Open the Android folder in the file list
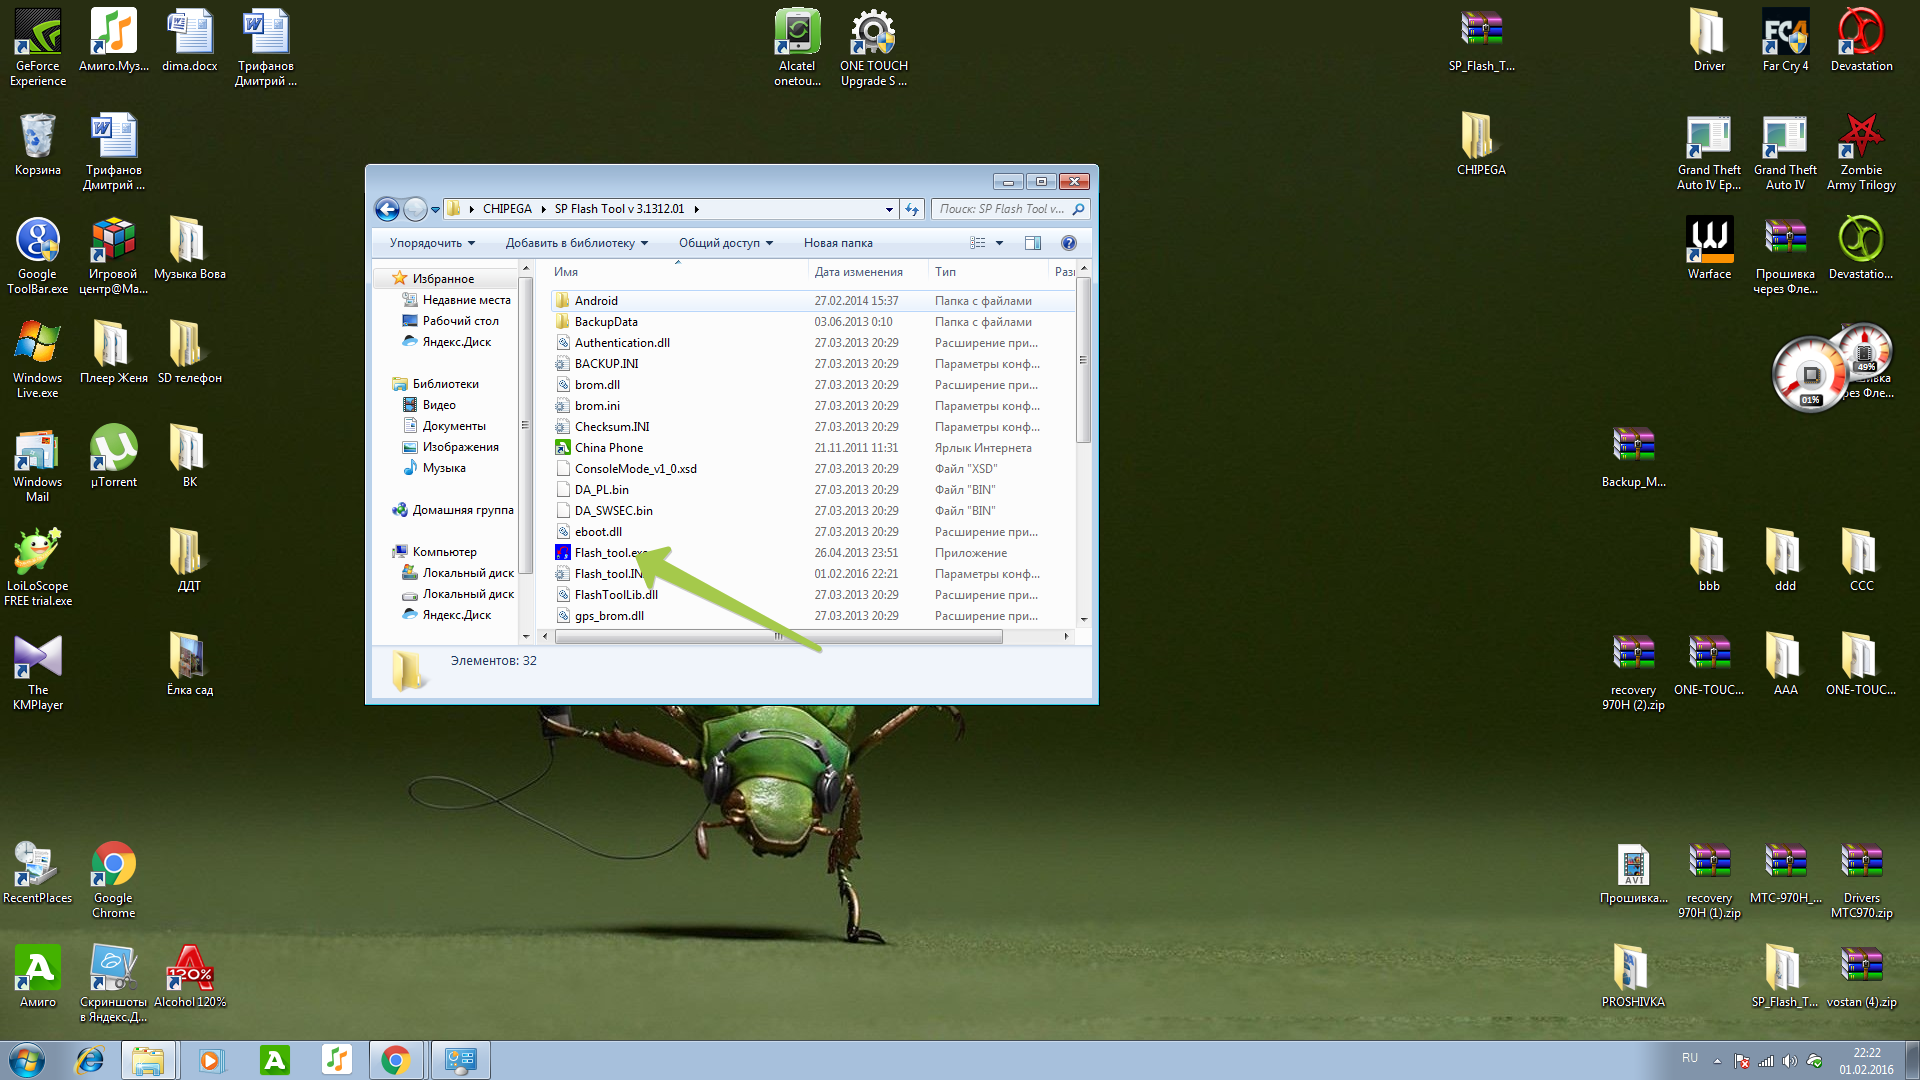1920x1080 pixels. click(x=596, y=301)
